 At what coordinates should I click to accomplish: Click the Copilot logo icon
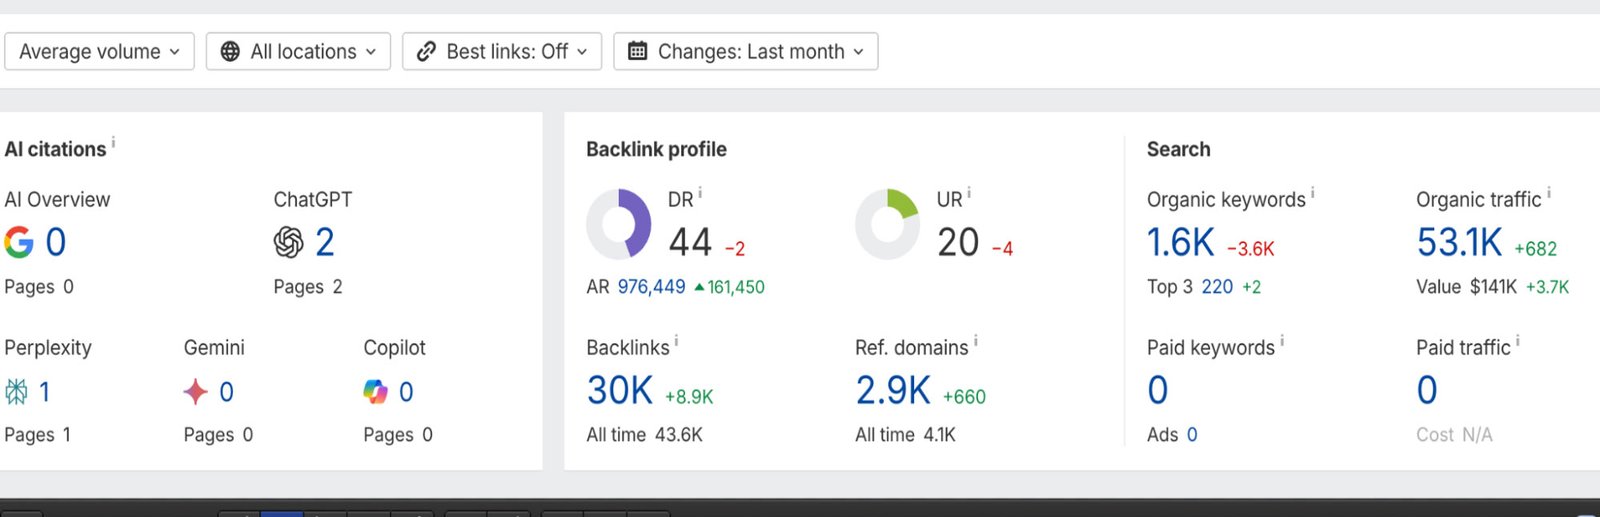coord(375,392)
